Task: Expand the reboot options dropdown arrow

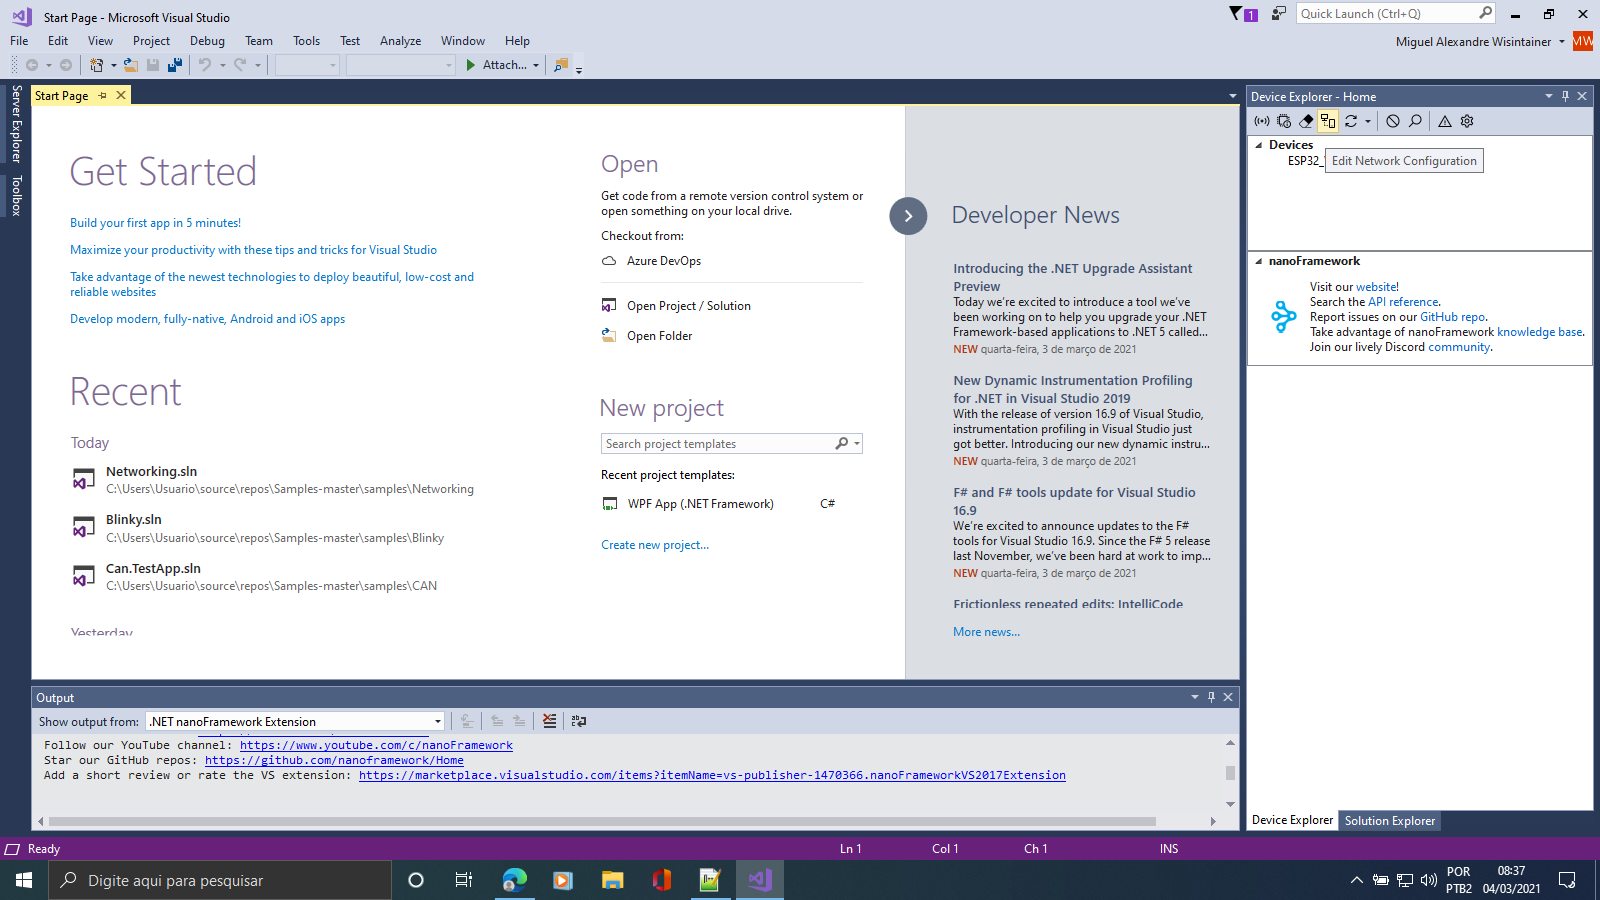Action: 1367,121
